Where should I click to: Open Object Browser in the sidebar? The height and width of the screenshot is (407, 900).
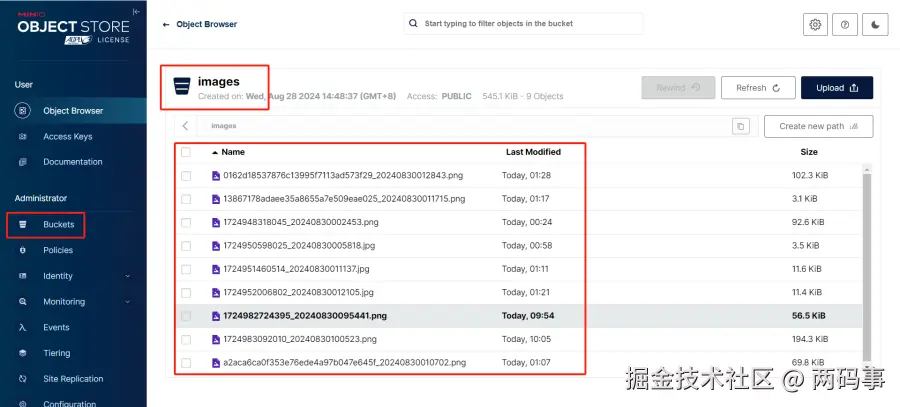[x=73, y=111]
